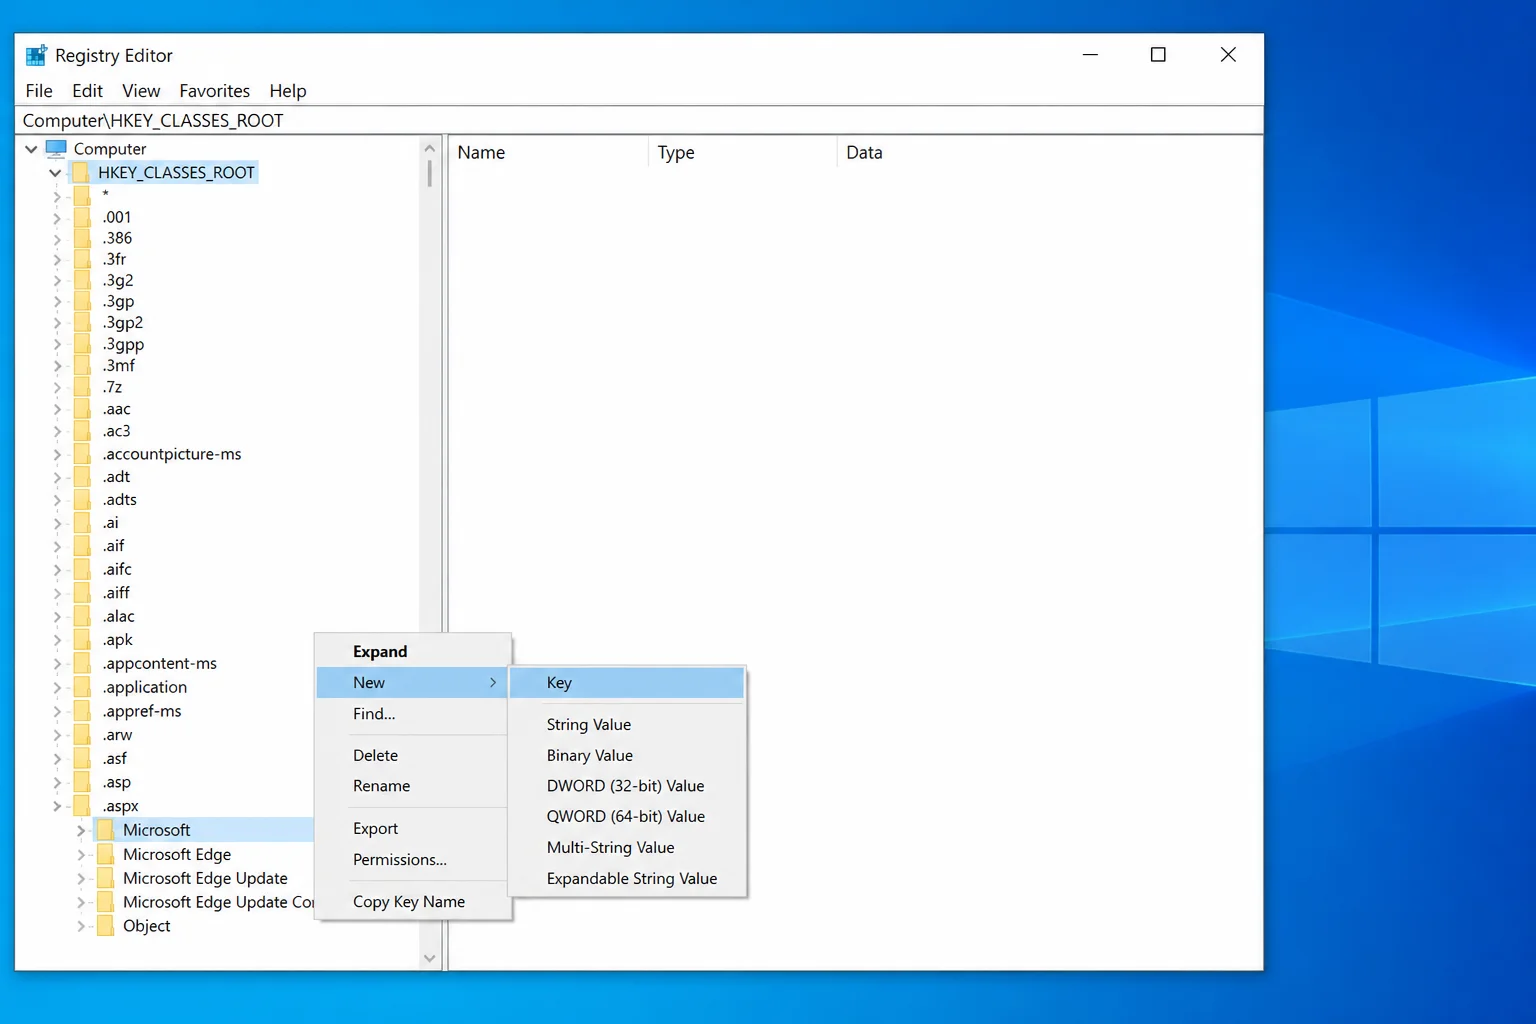The height and width of the screenshot is (1024, 1536).
Task: Select the .asf key
Action: click(x=115, y=759)
